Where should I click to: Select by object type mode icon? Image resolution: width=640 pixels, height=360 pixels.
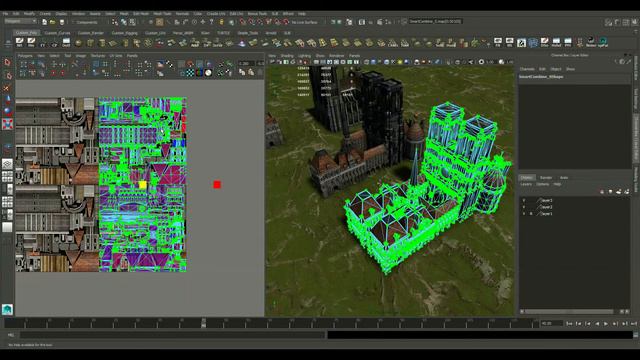pos(124,22)
